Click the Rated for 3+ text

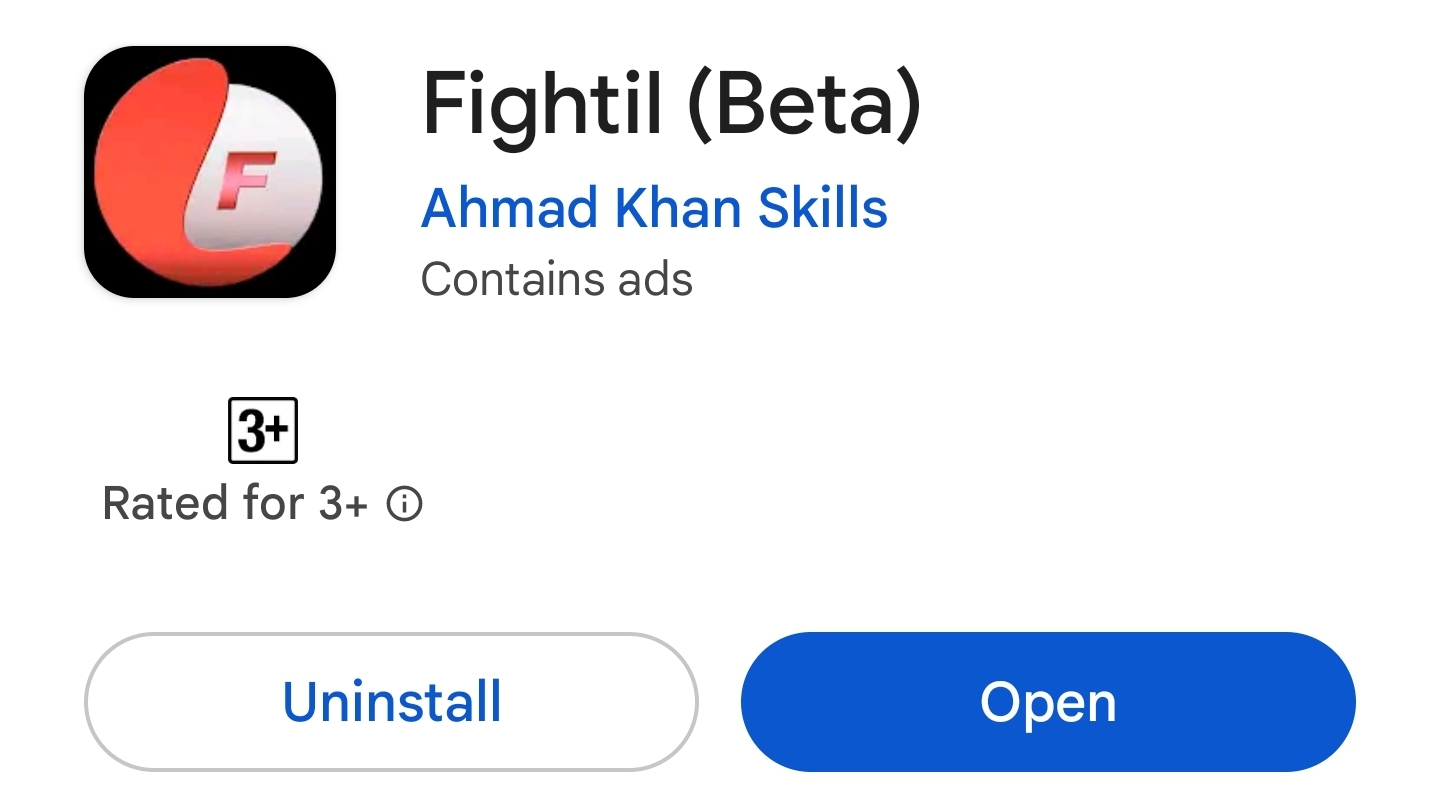[235, 504]
